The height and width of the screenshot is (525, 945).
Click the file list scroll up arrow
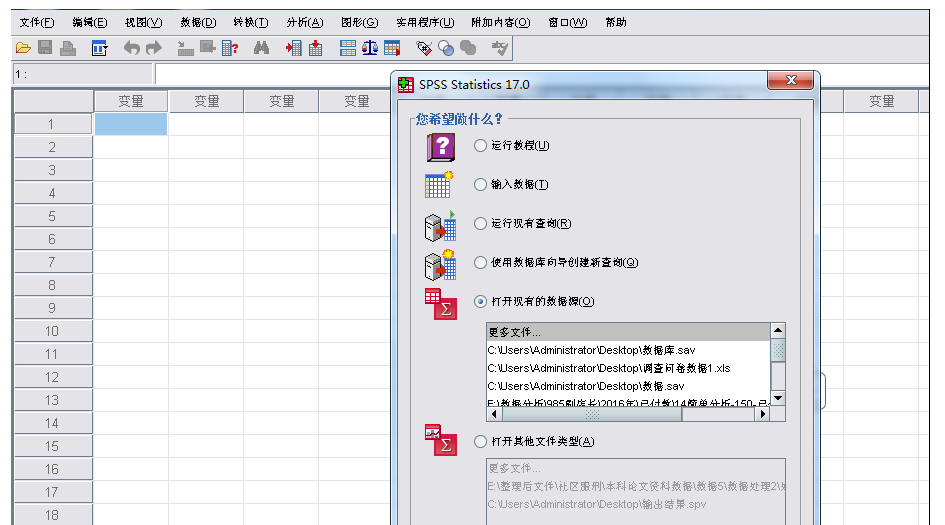tap(778, 330)
